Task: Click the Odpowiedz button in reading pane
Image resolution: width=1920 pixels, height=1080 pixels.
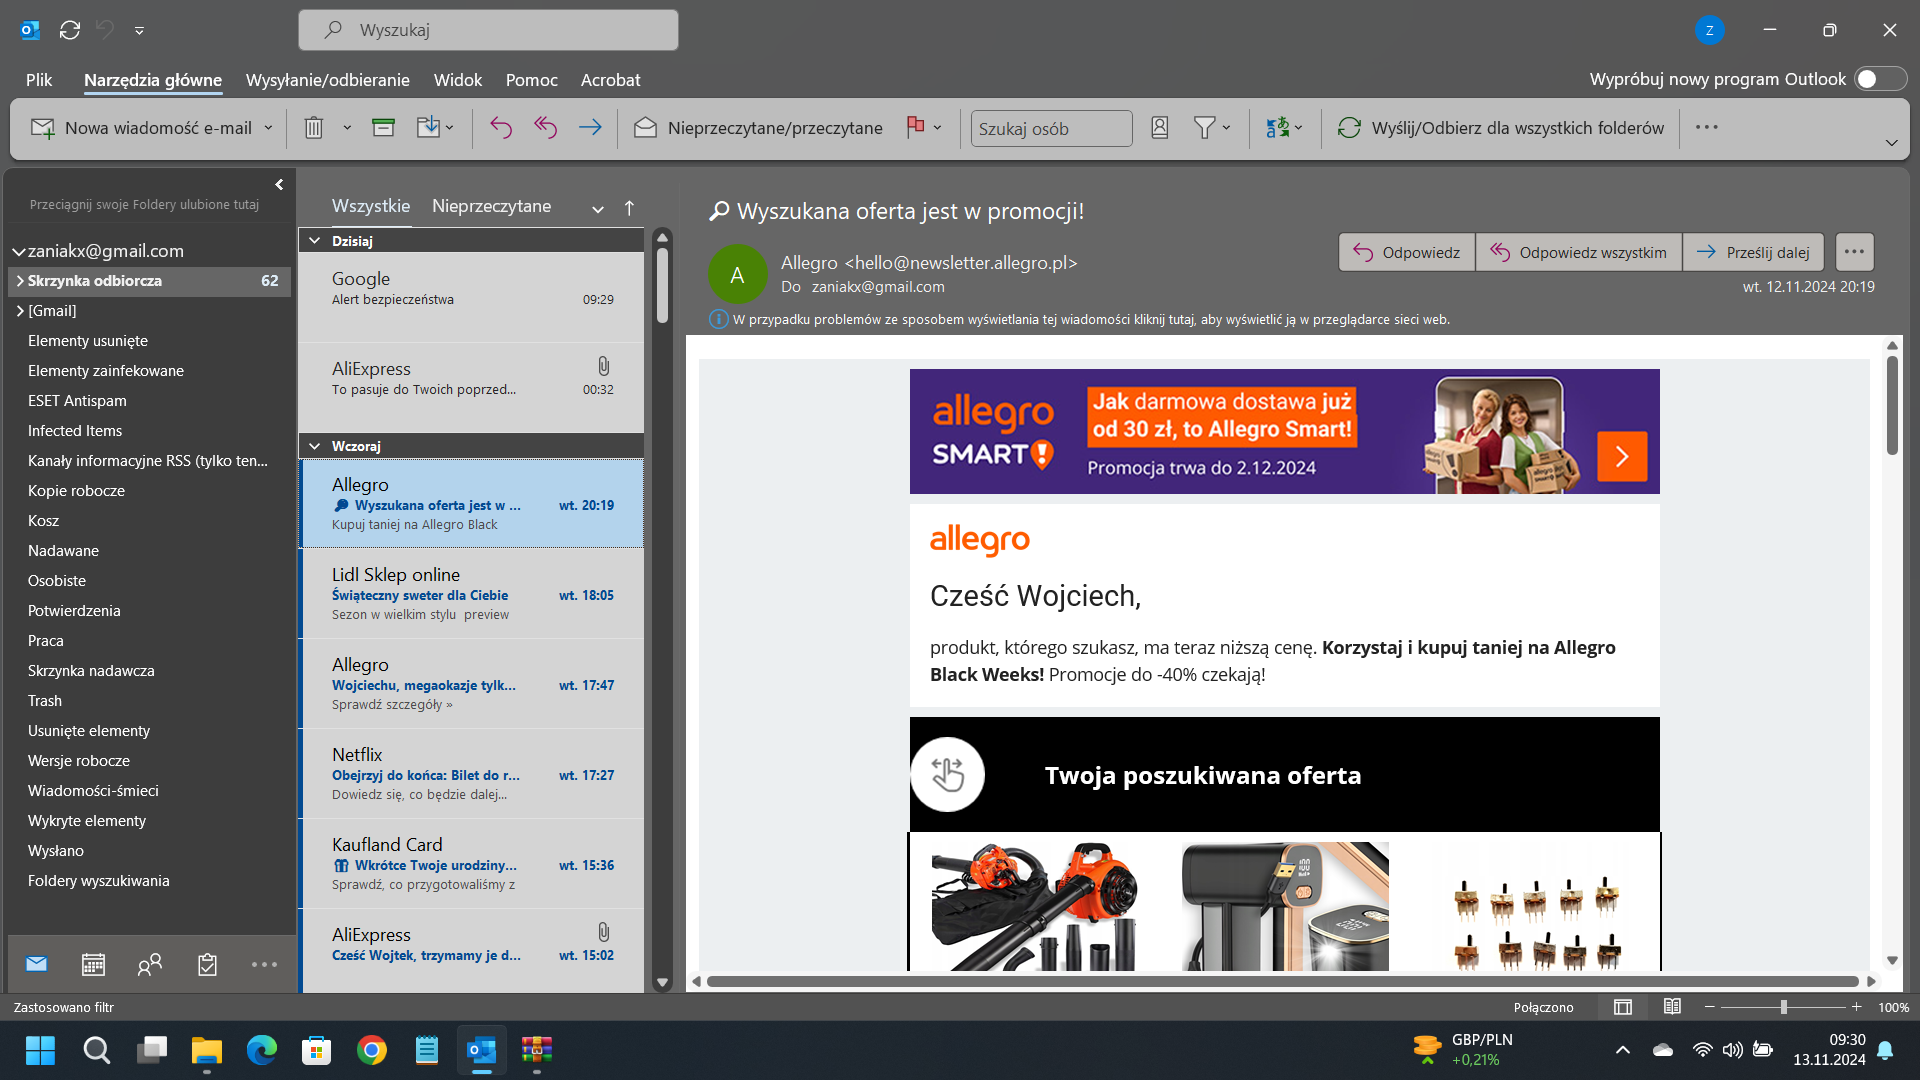Action: pyautogui.click(x=1407, y=252)
